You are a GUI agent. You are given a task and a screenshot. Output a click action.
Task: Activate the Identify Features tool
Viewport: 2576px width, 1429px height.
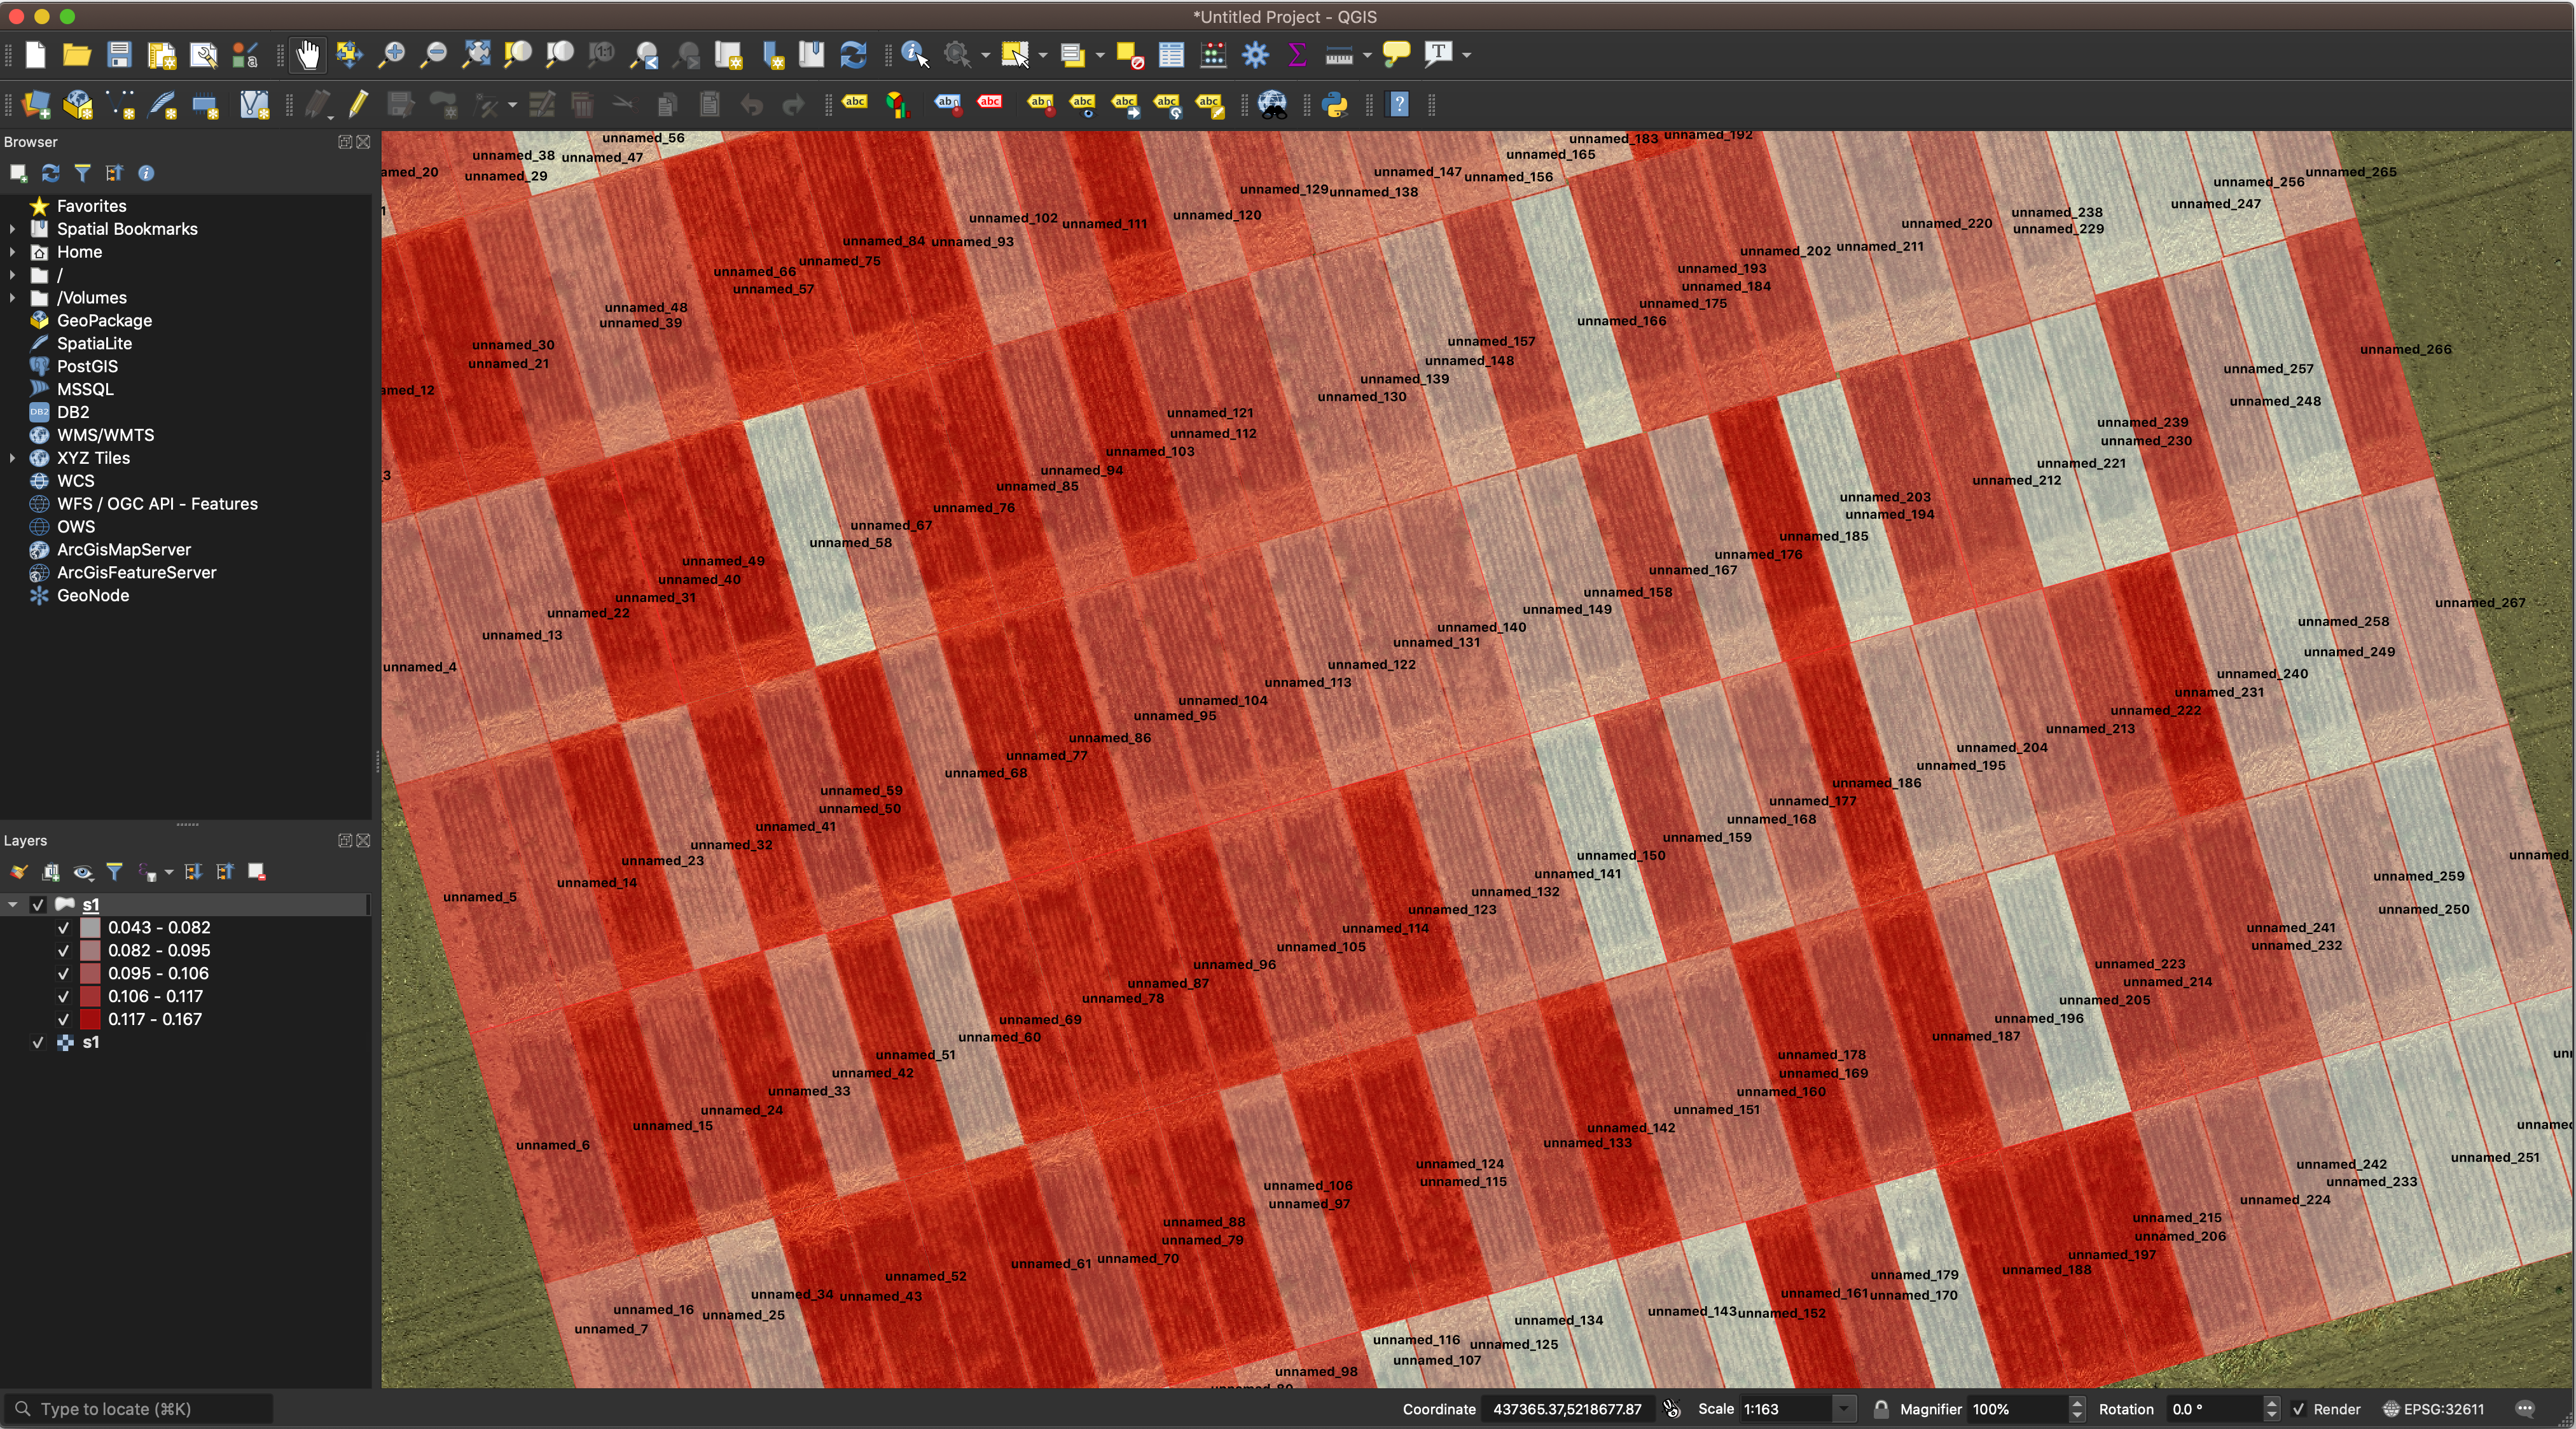914,54
